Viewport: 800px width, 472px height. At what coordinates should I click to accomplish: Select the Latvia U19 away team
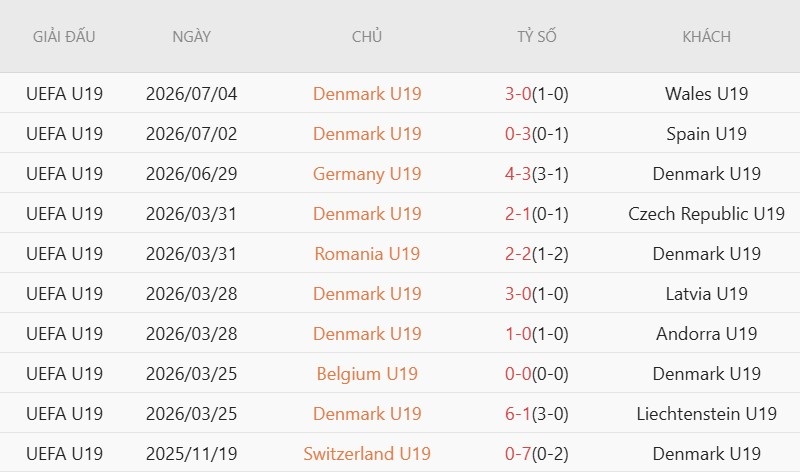706,294
